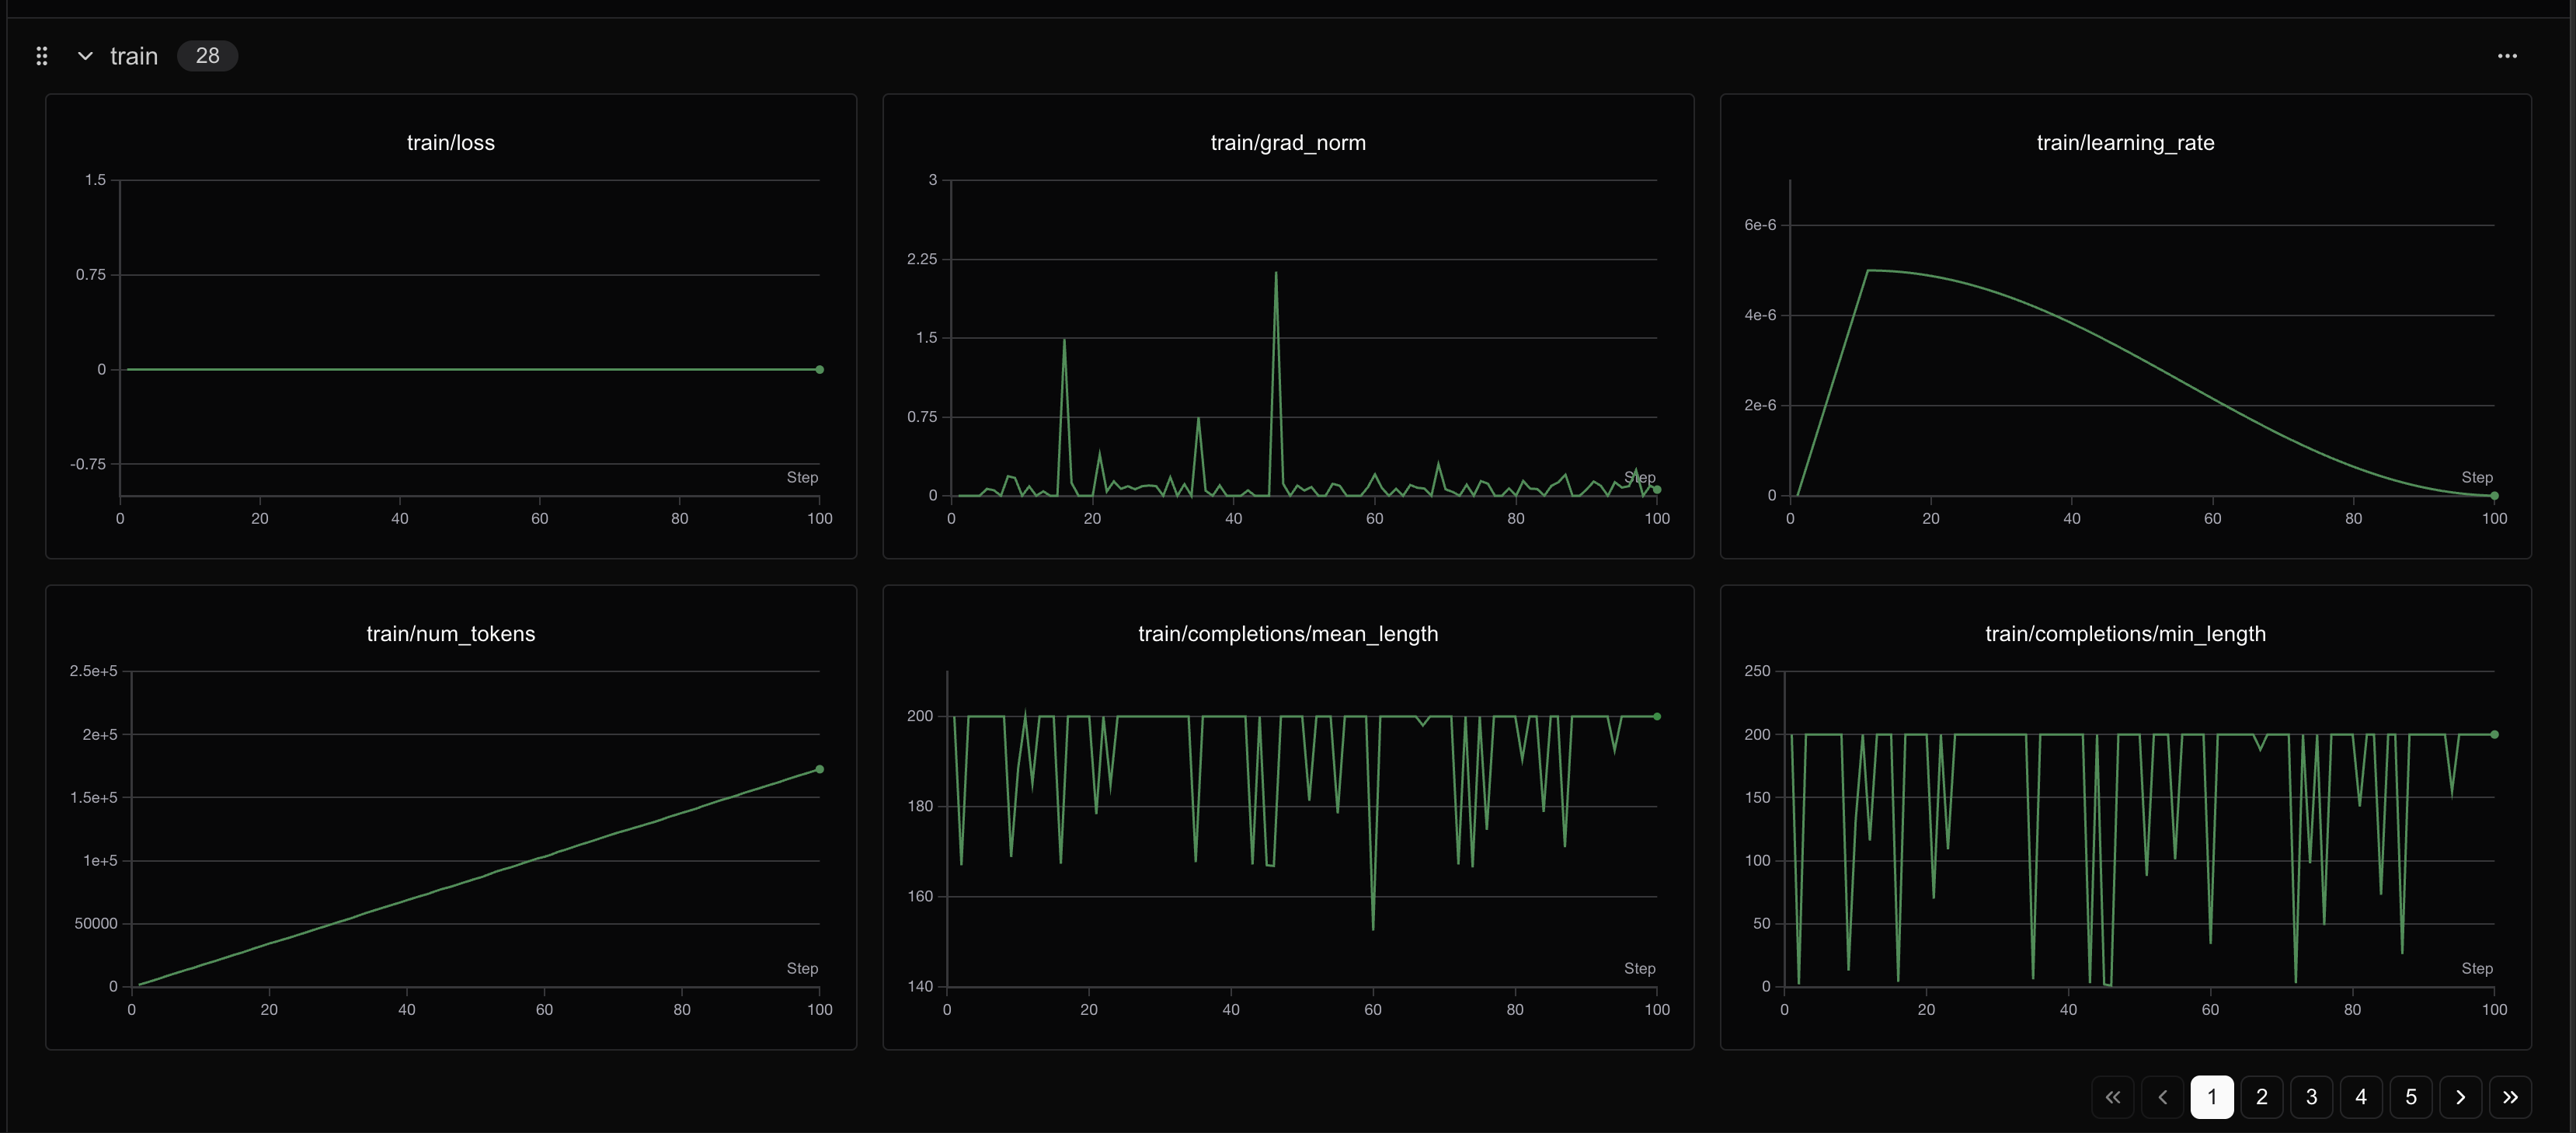2576x1133 pixels.
Task: Click the next page arrow
Action: click(x=2460, y=1097)
